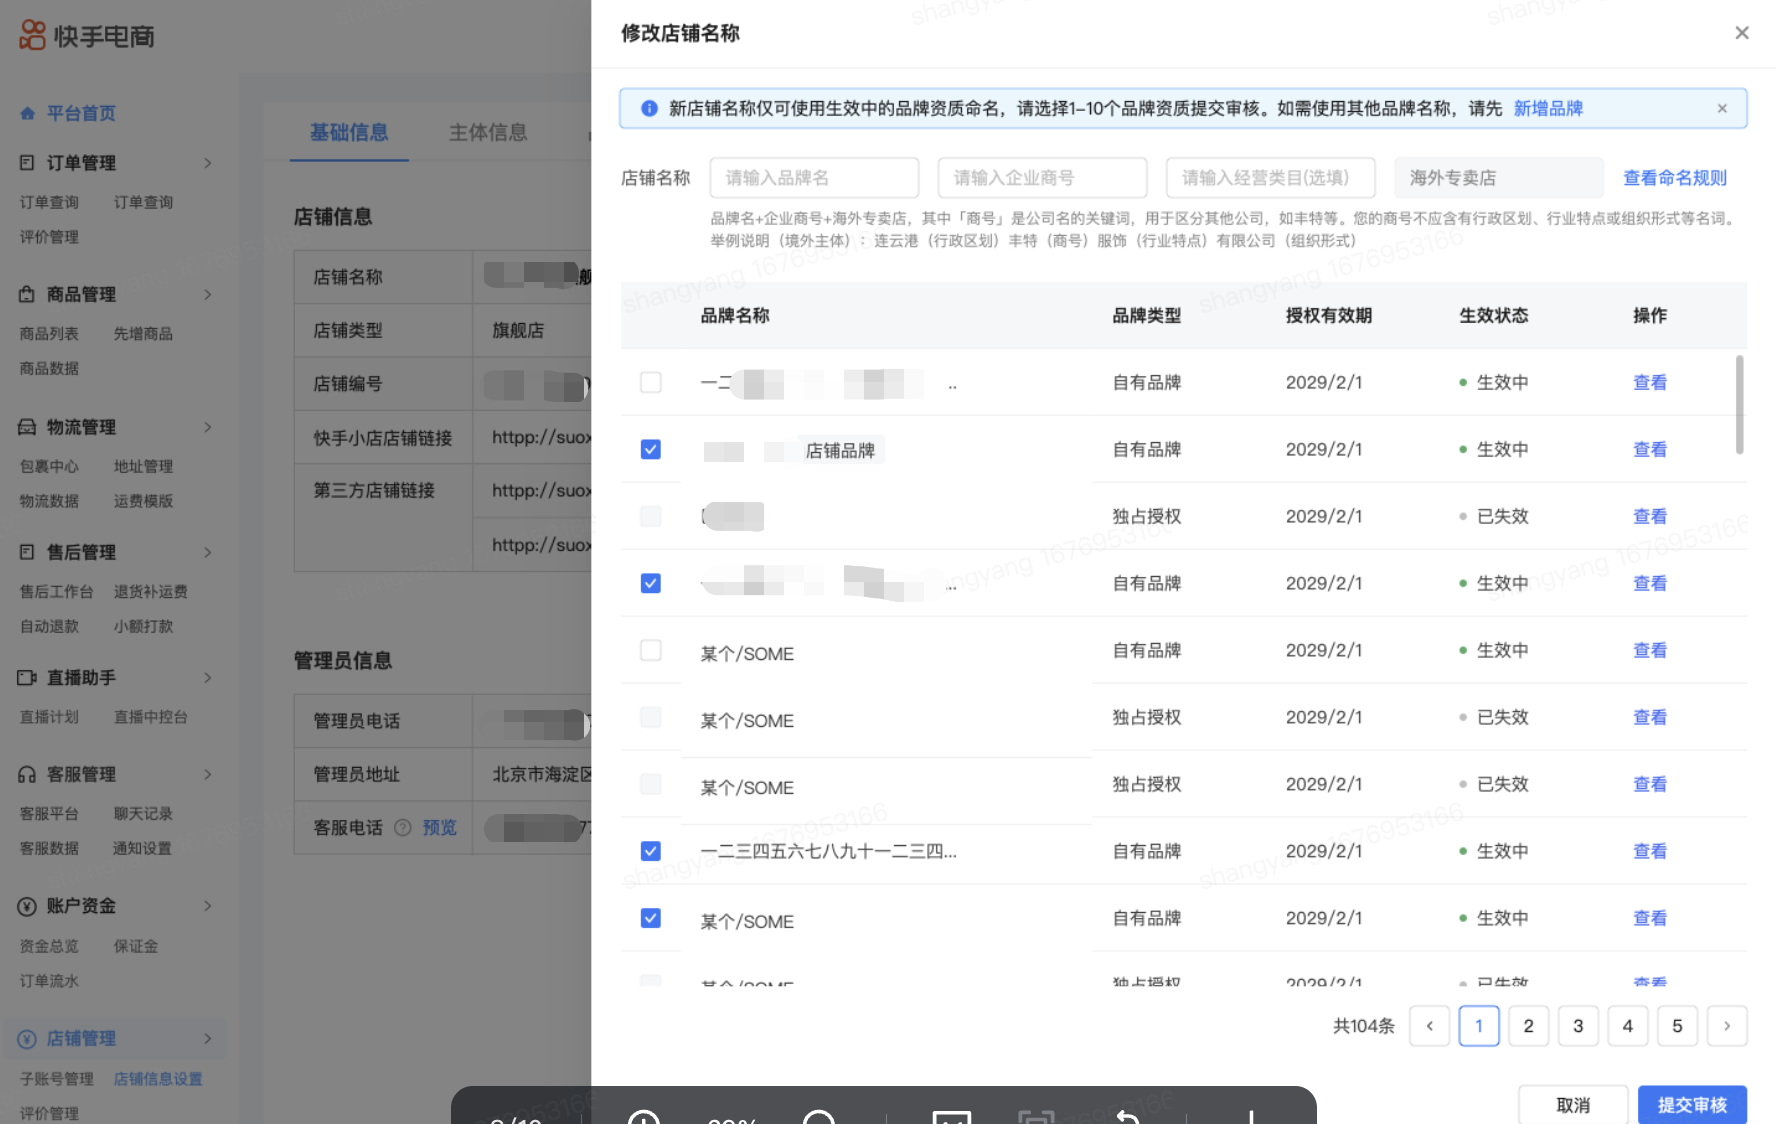Viewport: 1776px width, 1124px height.
Task: Click the 快手电商 logo icon
Action: point(32,35)
